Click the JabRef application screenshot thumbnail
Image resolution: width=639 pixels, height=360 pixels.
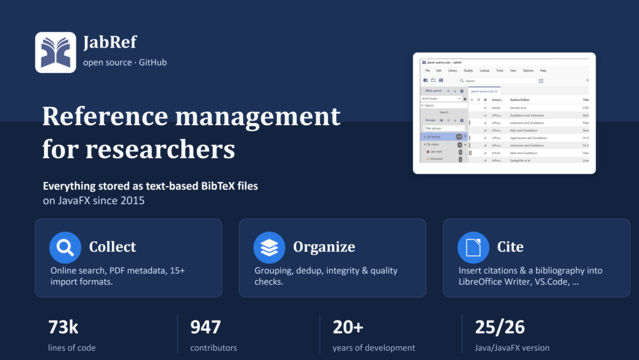pos(505,113)
